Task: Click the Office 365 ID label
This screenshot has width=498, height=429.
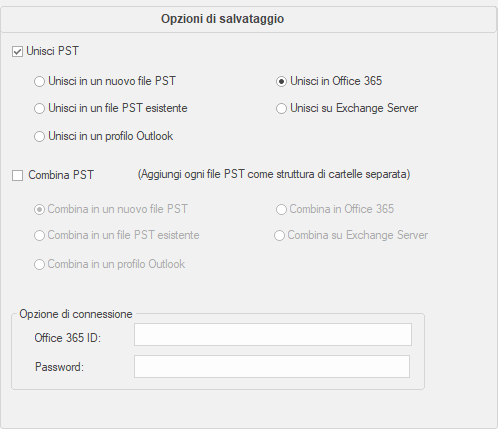Action: click(x=68, y=338)
